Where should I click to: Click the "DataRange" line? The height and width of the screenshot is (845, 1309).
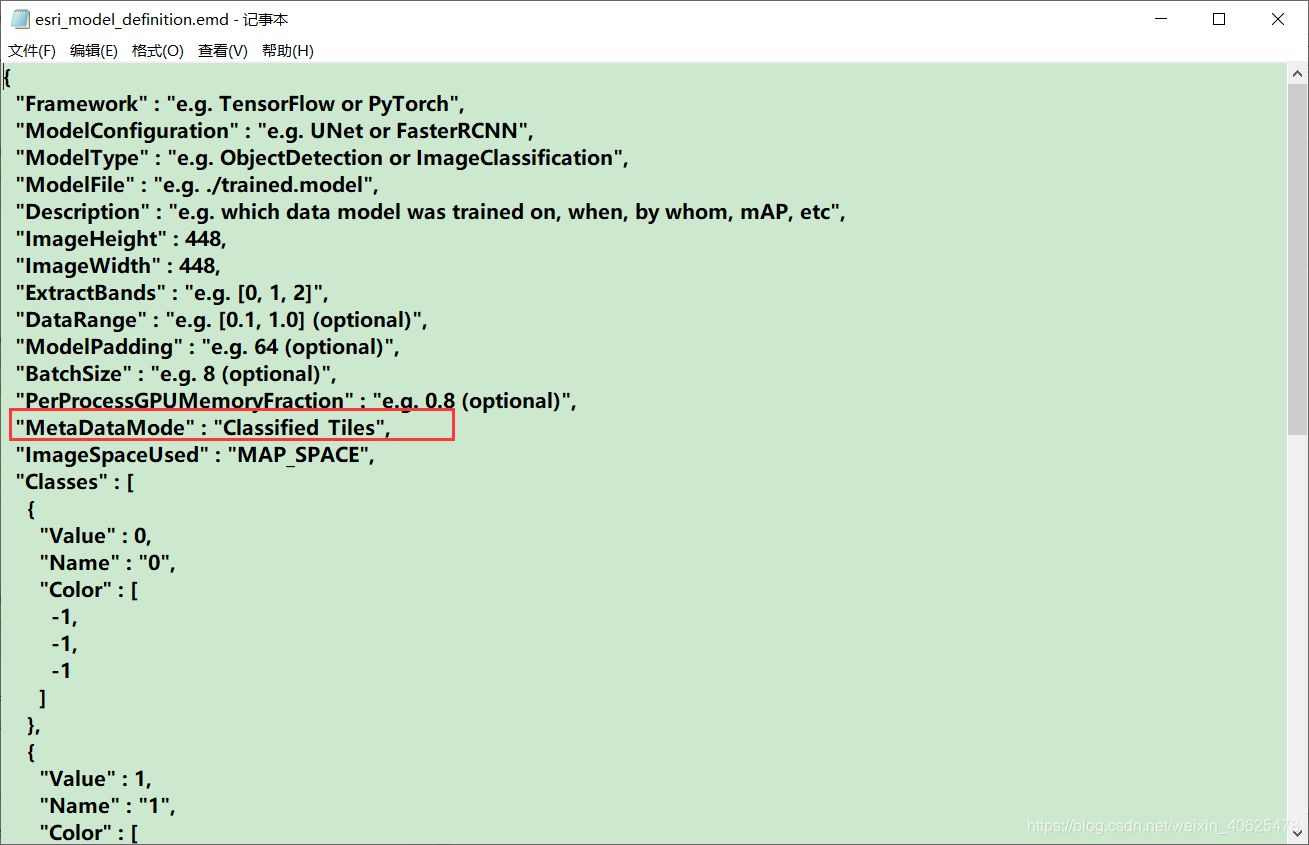point(221,320)
